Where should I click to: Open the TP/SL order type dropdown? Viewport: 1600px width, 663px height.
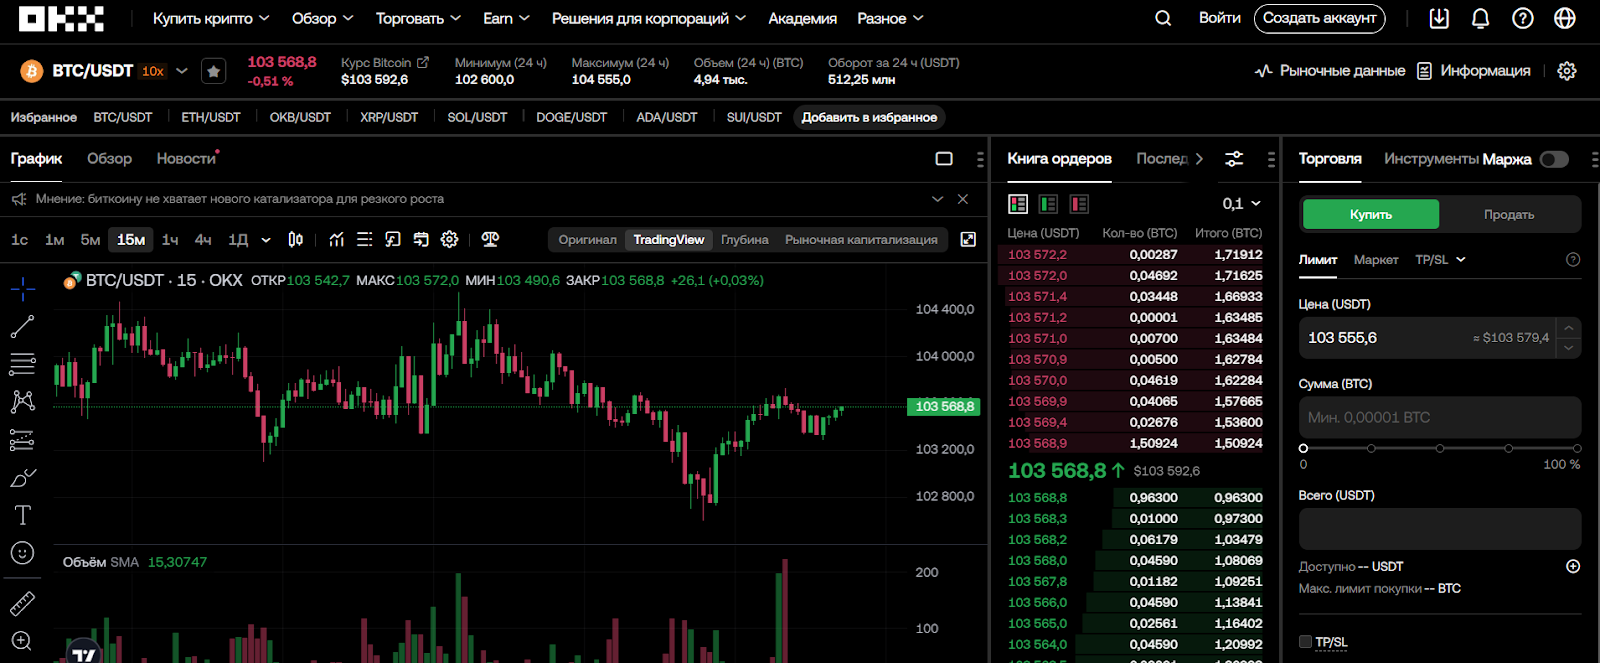[x=1440, y=260]
